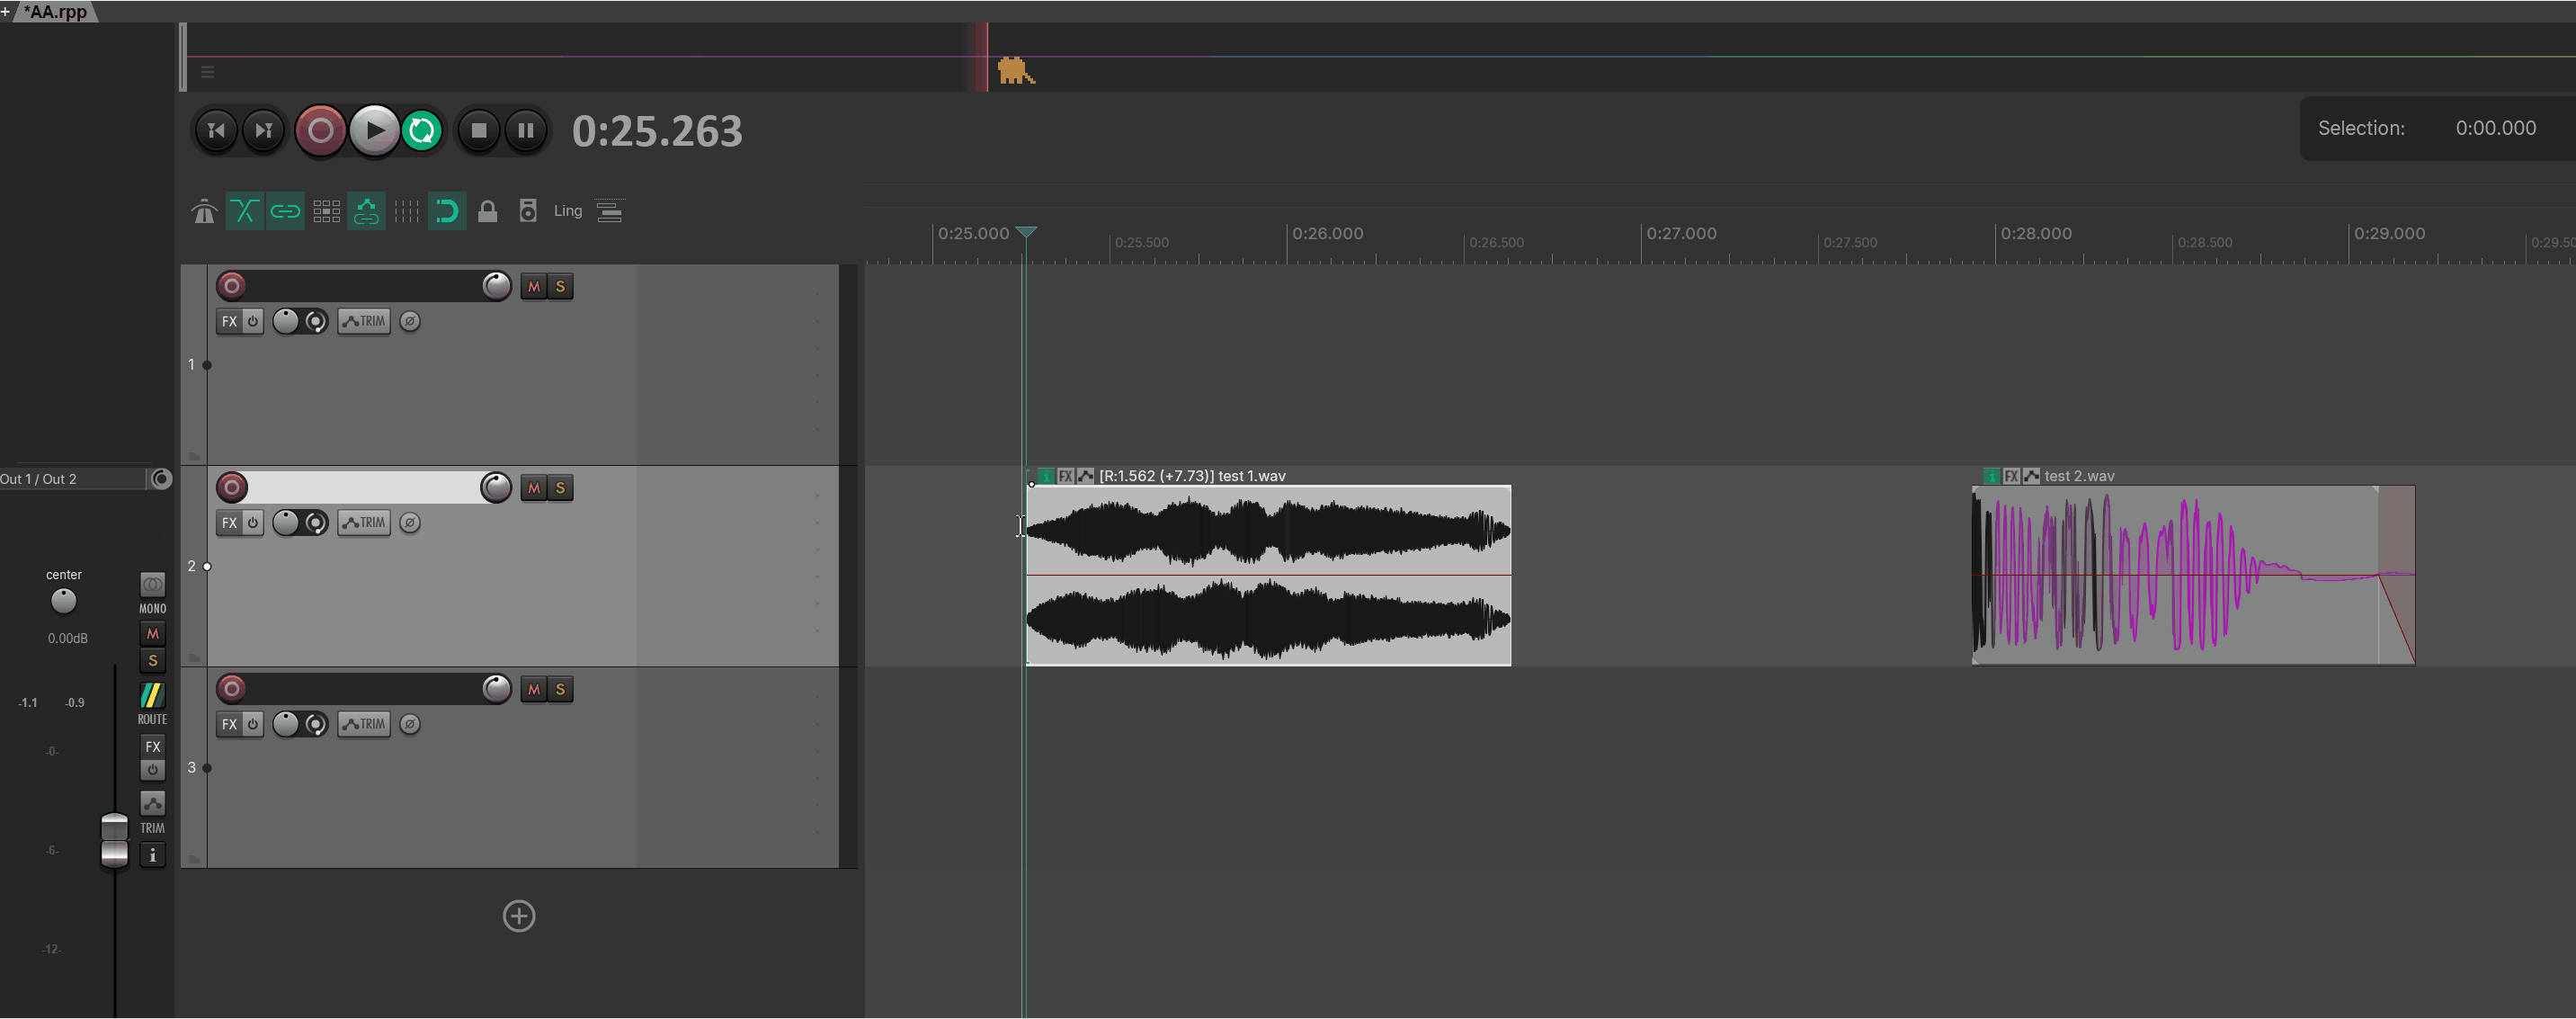Toggle the item grouping chain-link icon
This screenshot has height=1019, width=2576.
coord(285,211)
